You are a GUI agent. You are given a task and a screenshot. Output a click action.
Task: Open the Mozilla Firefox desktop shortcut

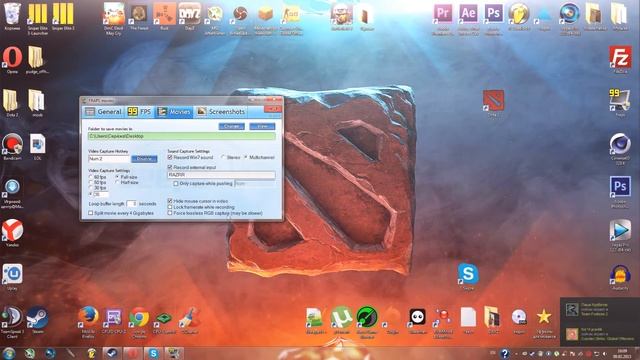coord(88,322)
